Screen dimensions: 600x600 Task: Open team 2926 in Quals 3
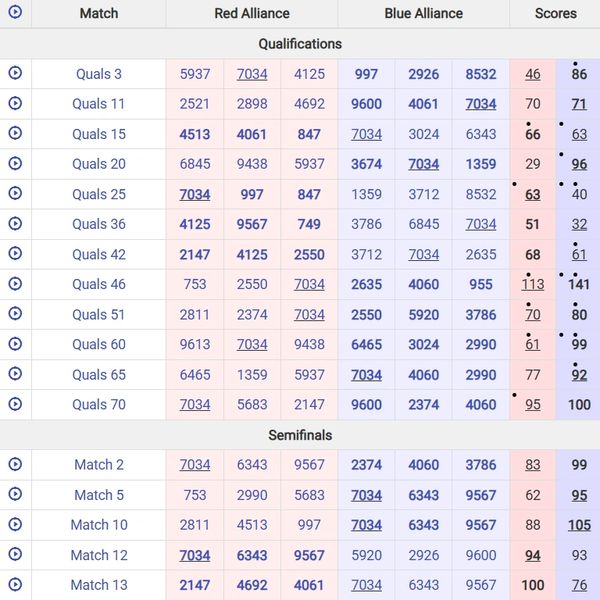(x=423, y=74)
